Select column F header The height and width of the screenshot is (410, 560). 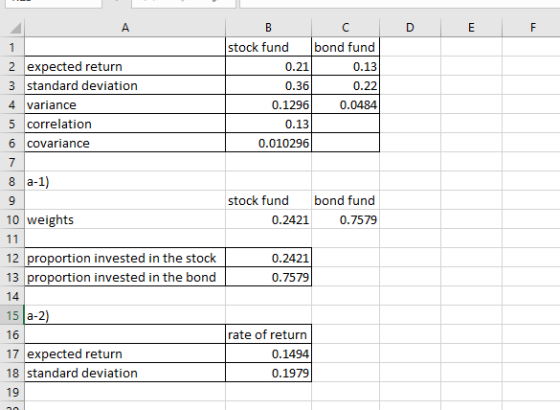[531, 28]
